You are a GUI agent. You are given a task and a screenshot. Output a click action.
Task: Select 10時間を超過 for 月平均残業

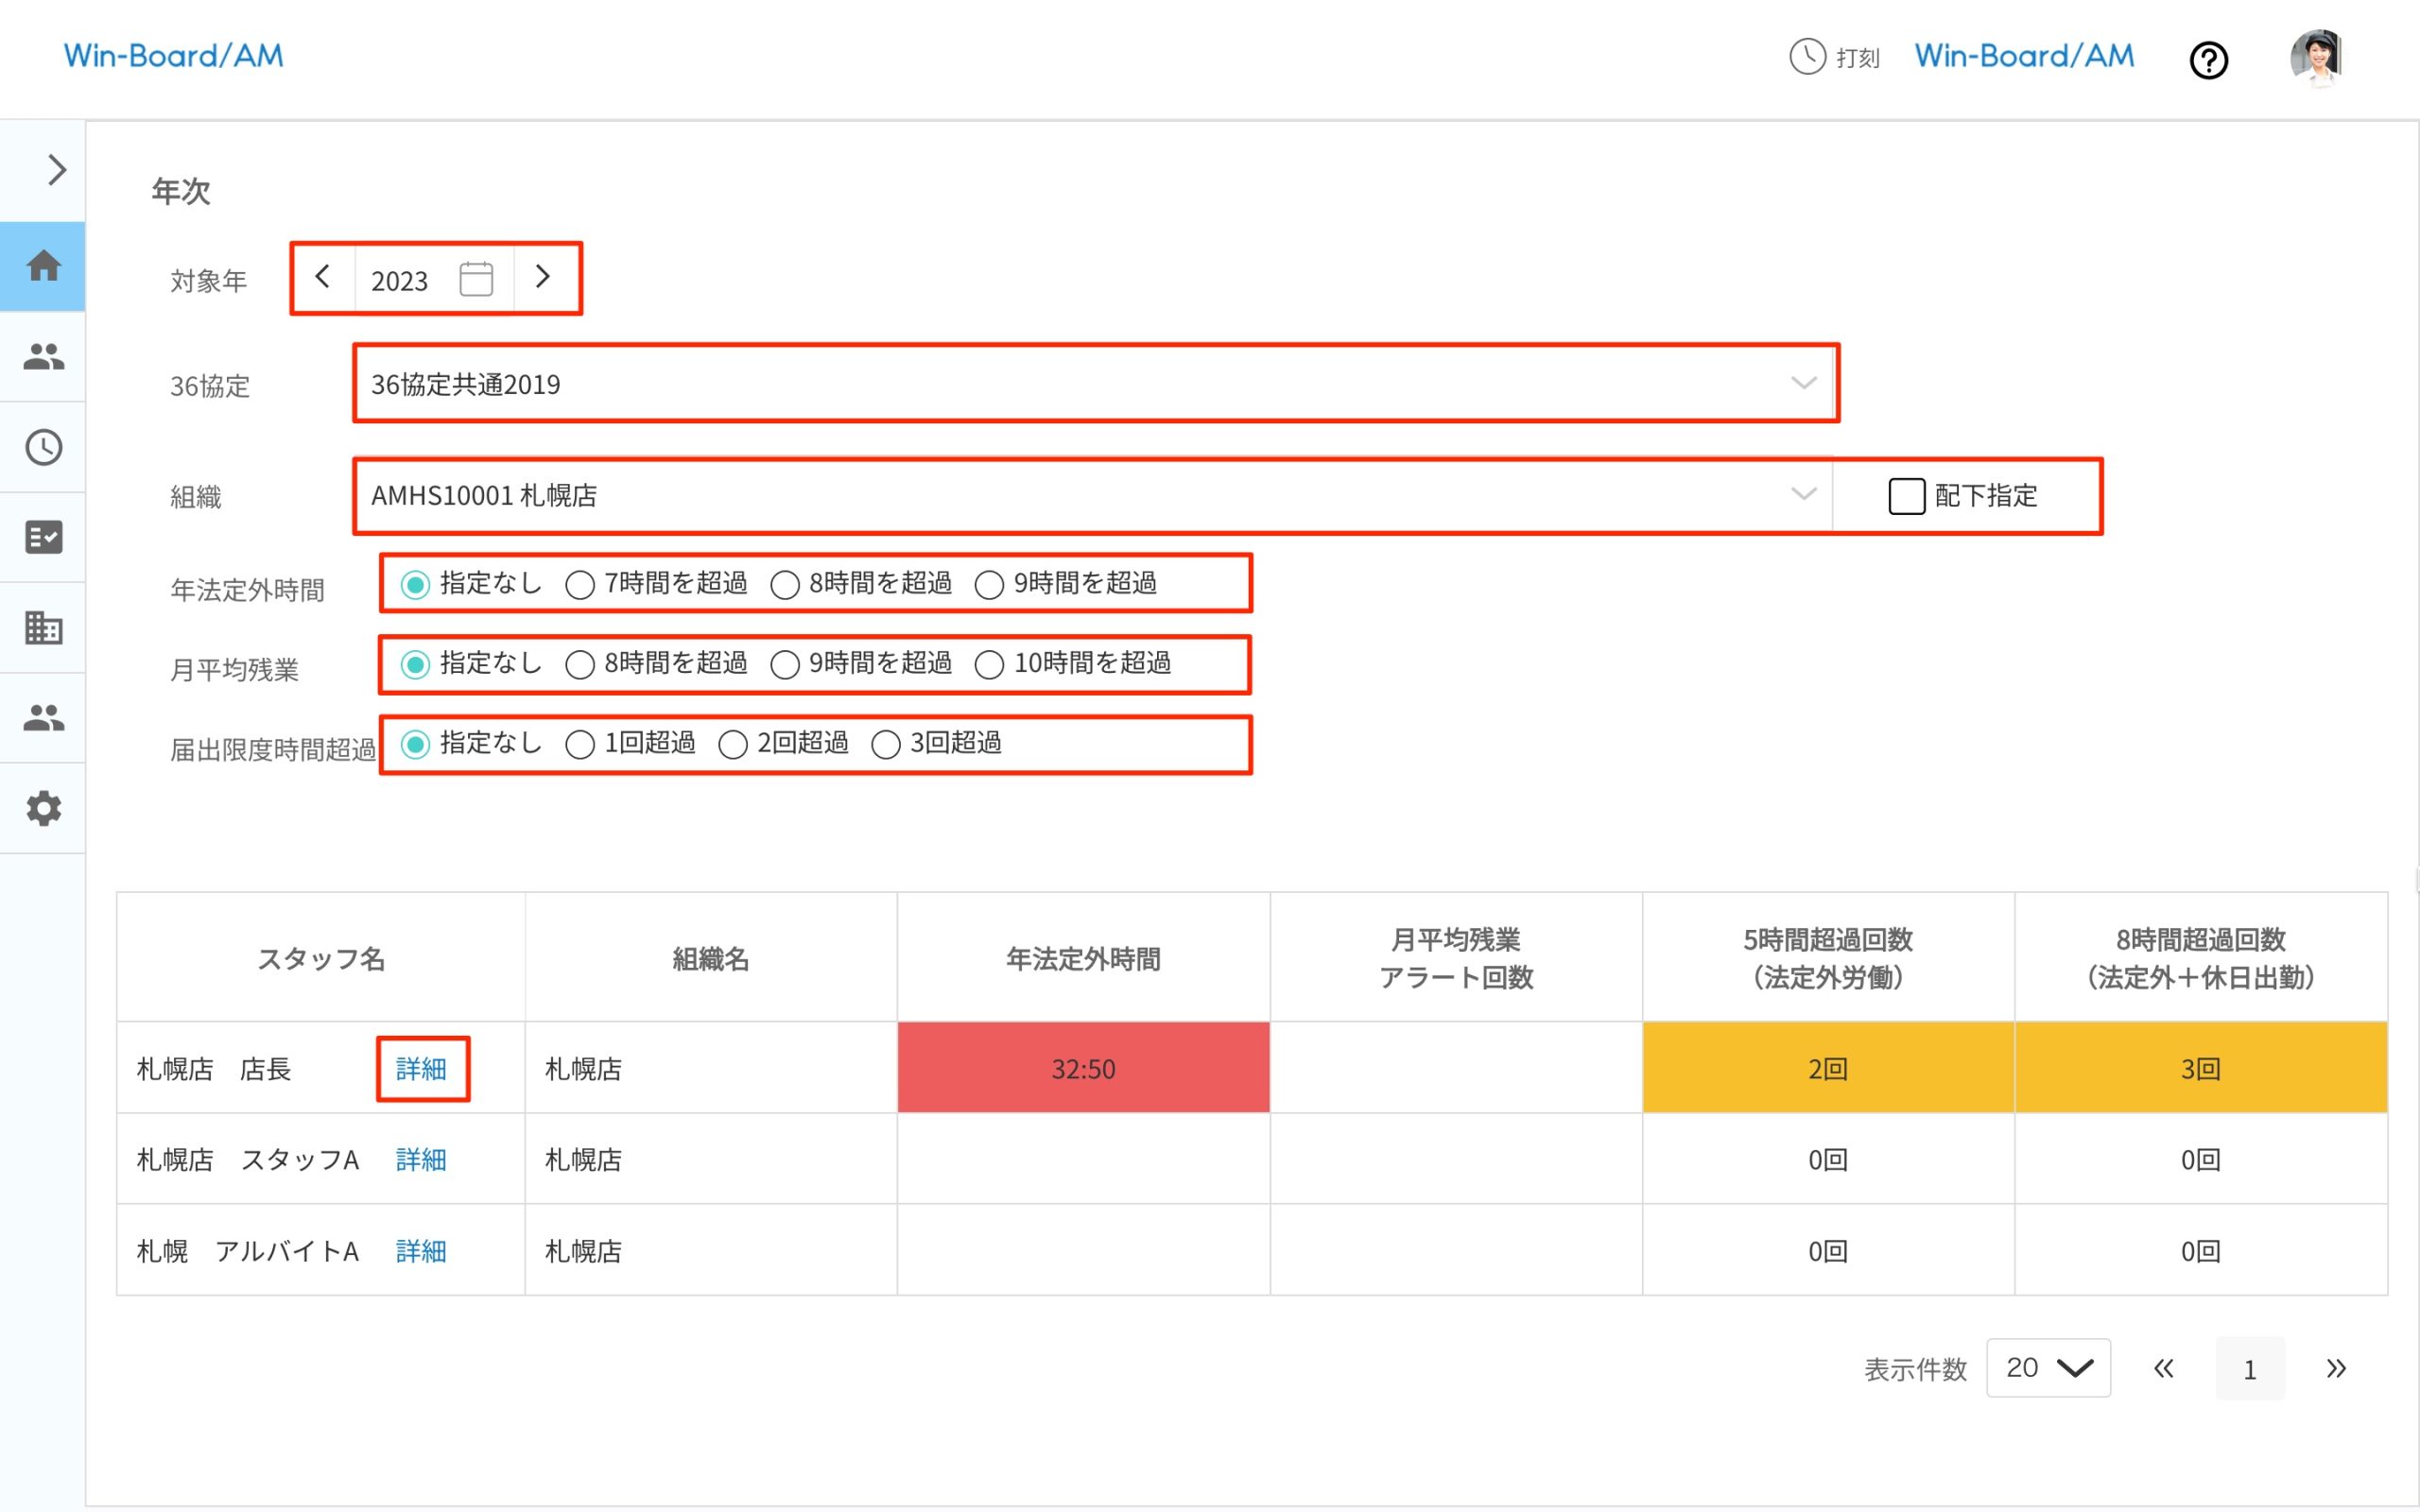click(x=989, y=664)
